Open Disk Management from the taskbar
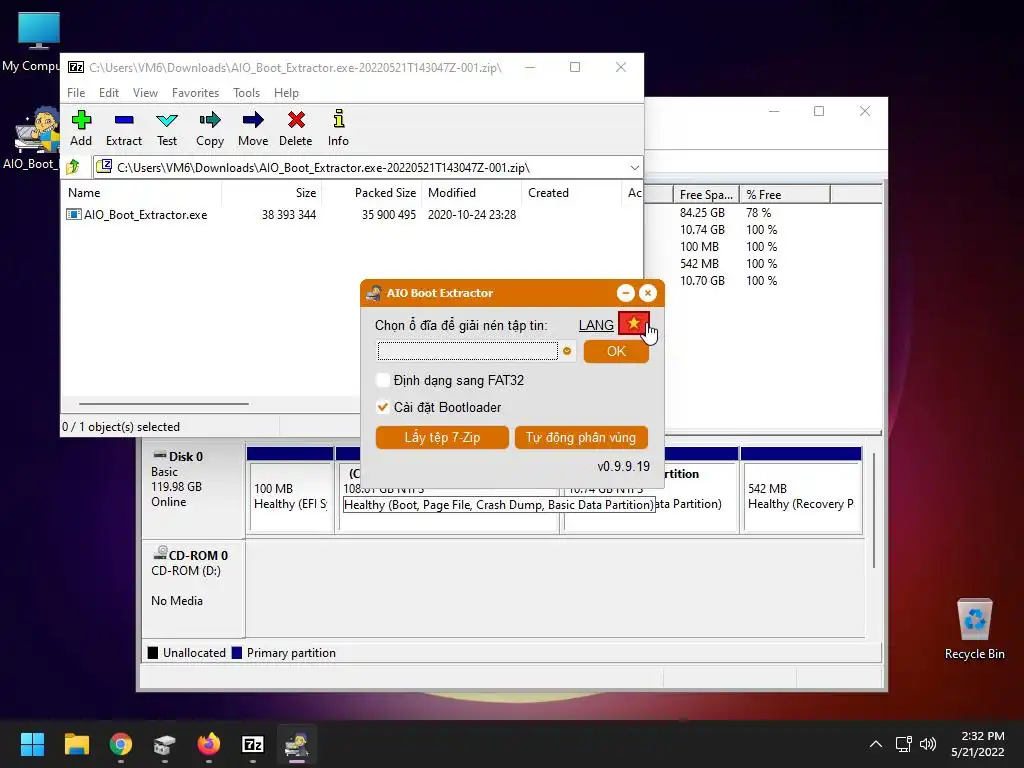 165,744
